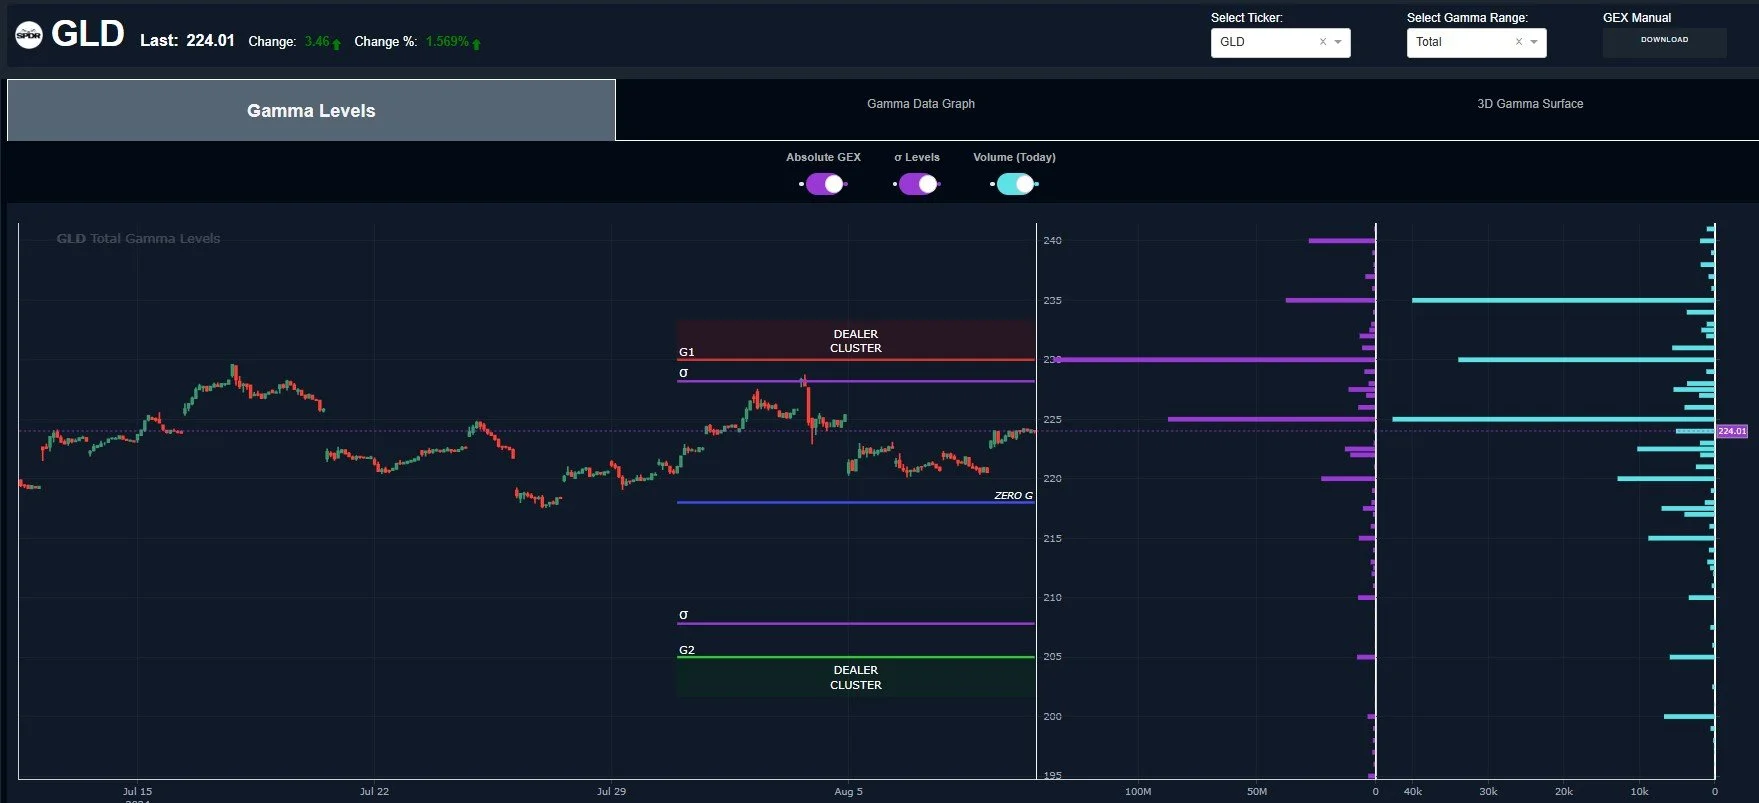This screenshot has height=803, width=1759.
Task: Click the purple GEX bar at the 240 strike
Action: click(x=1342, y=241)
